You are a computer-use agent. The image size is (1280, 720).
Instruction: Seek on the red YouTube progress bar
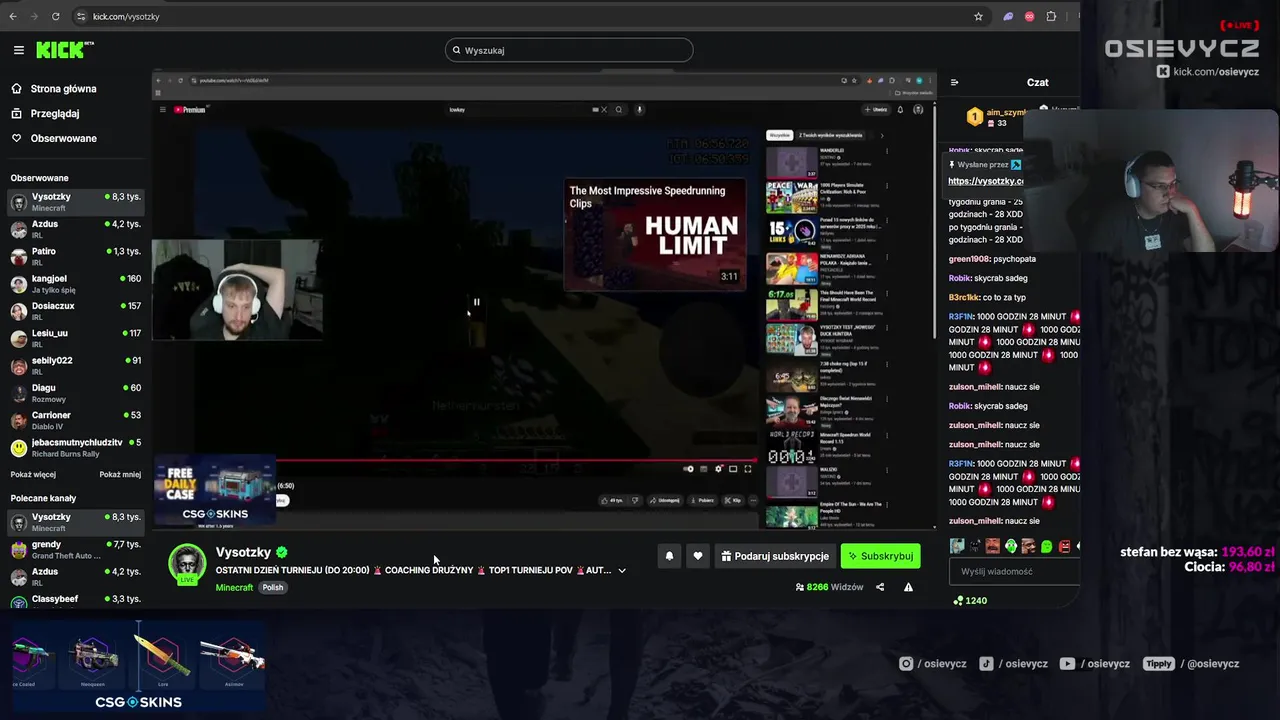(x=516, y=461)
